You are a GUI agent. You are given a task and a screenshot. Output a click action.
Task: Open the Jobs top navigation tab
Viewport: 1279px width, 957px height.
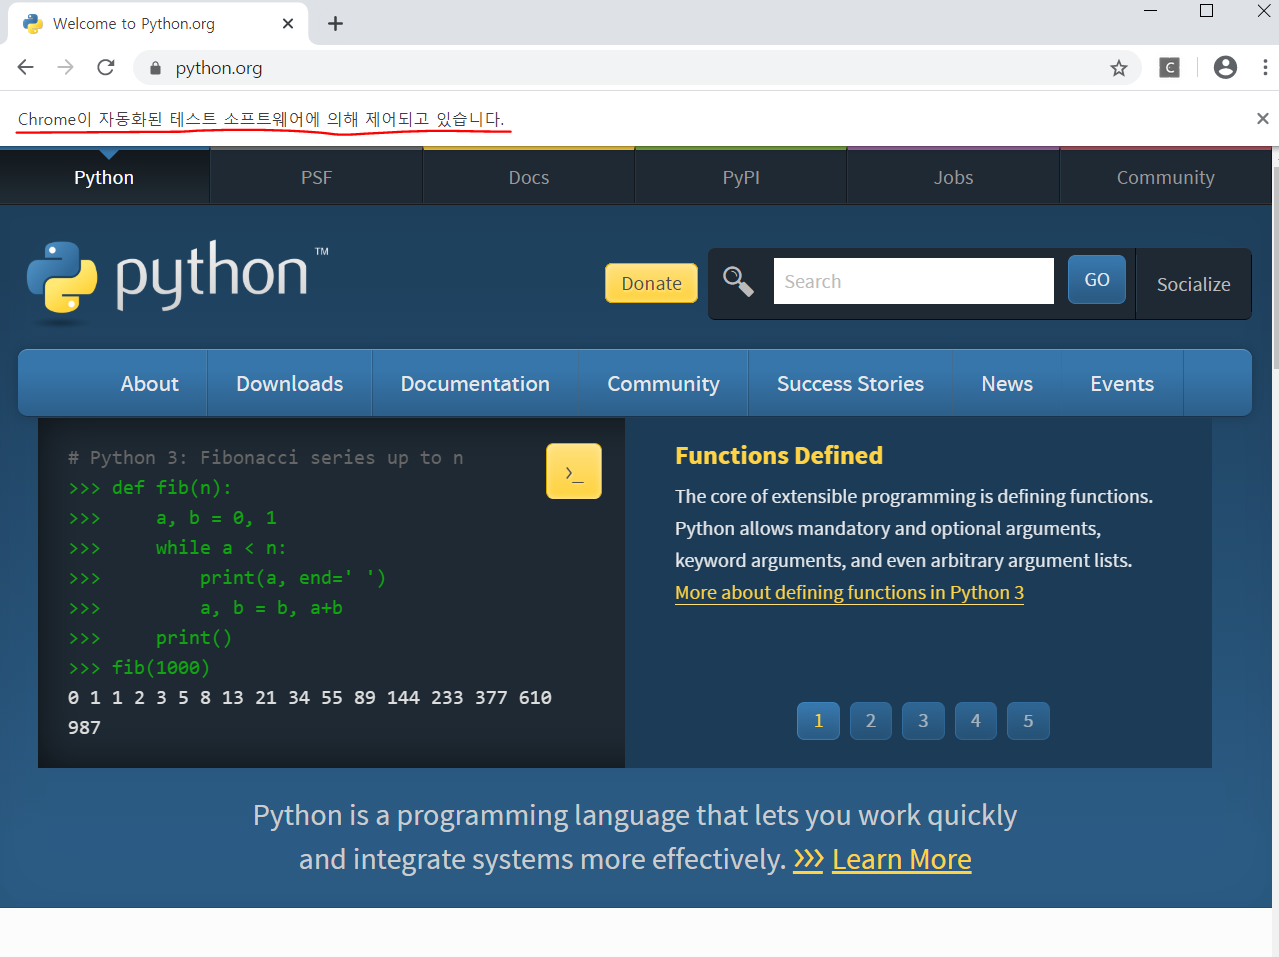click(x=953, y=177)
